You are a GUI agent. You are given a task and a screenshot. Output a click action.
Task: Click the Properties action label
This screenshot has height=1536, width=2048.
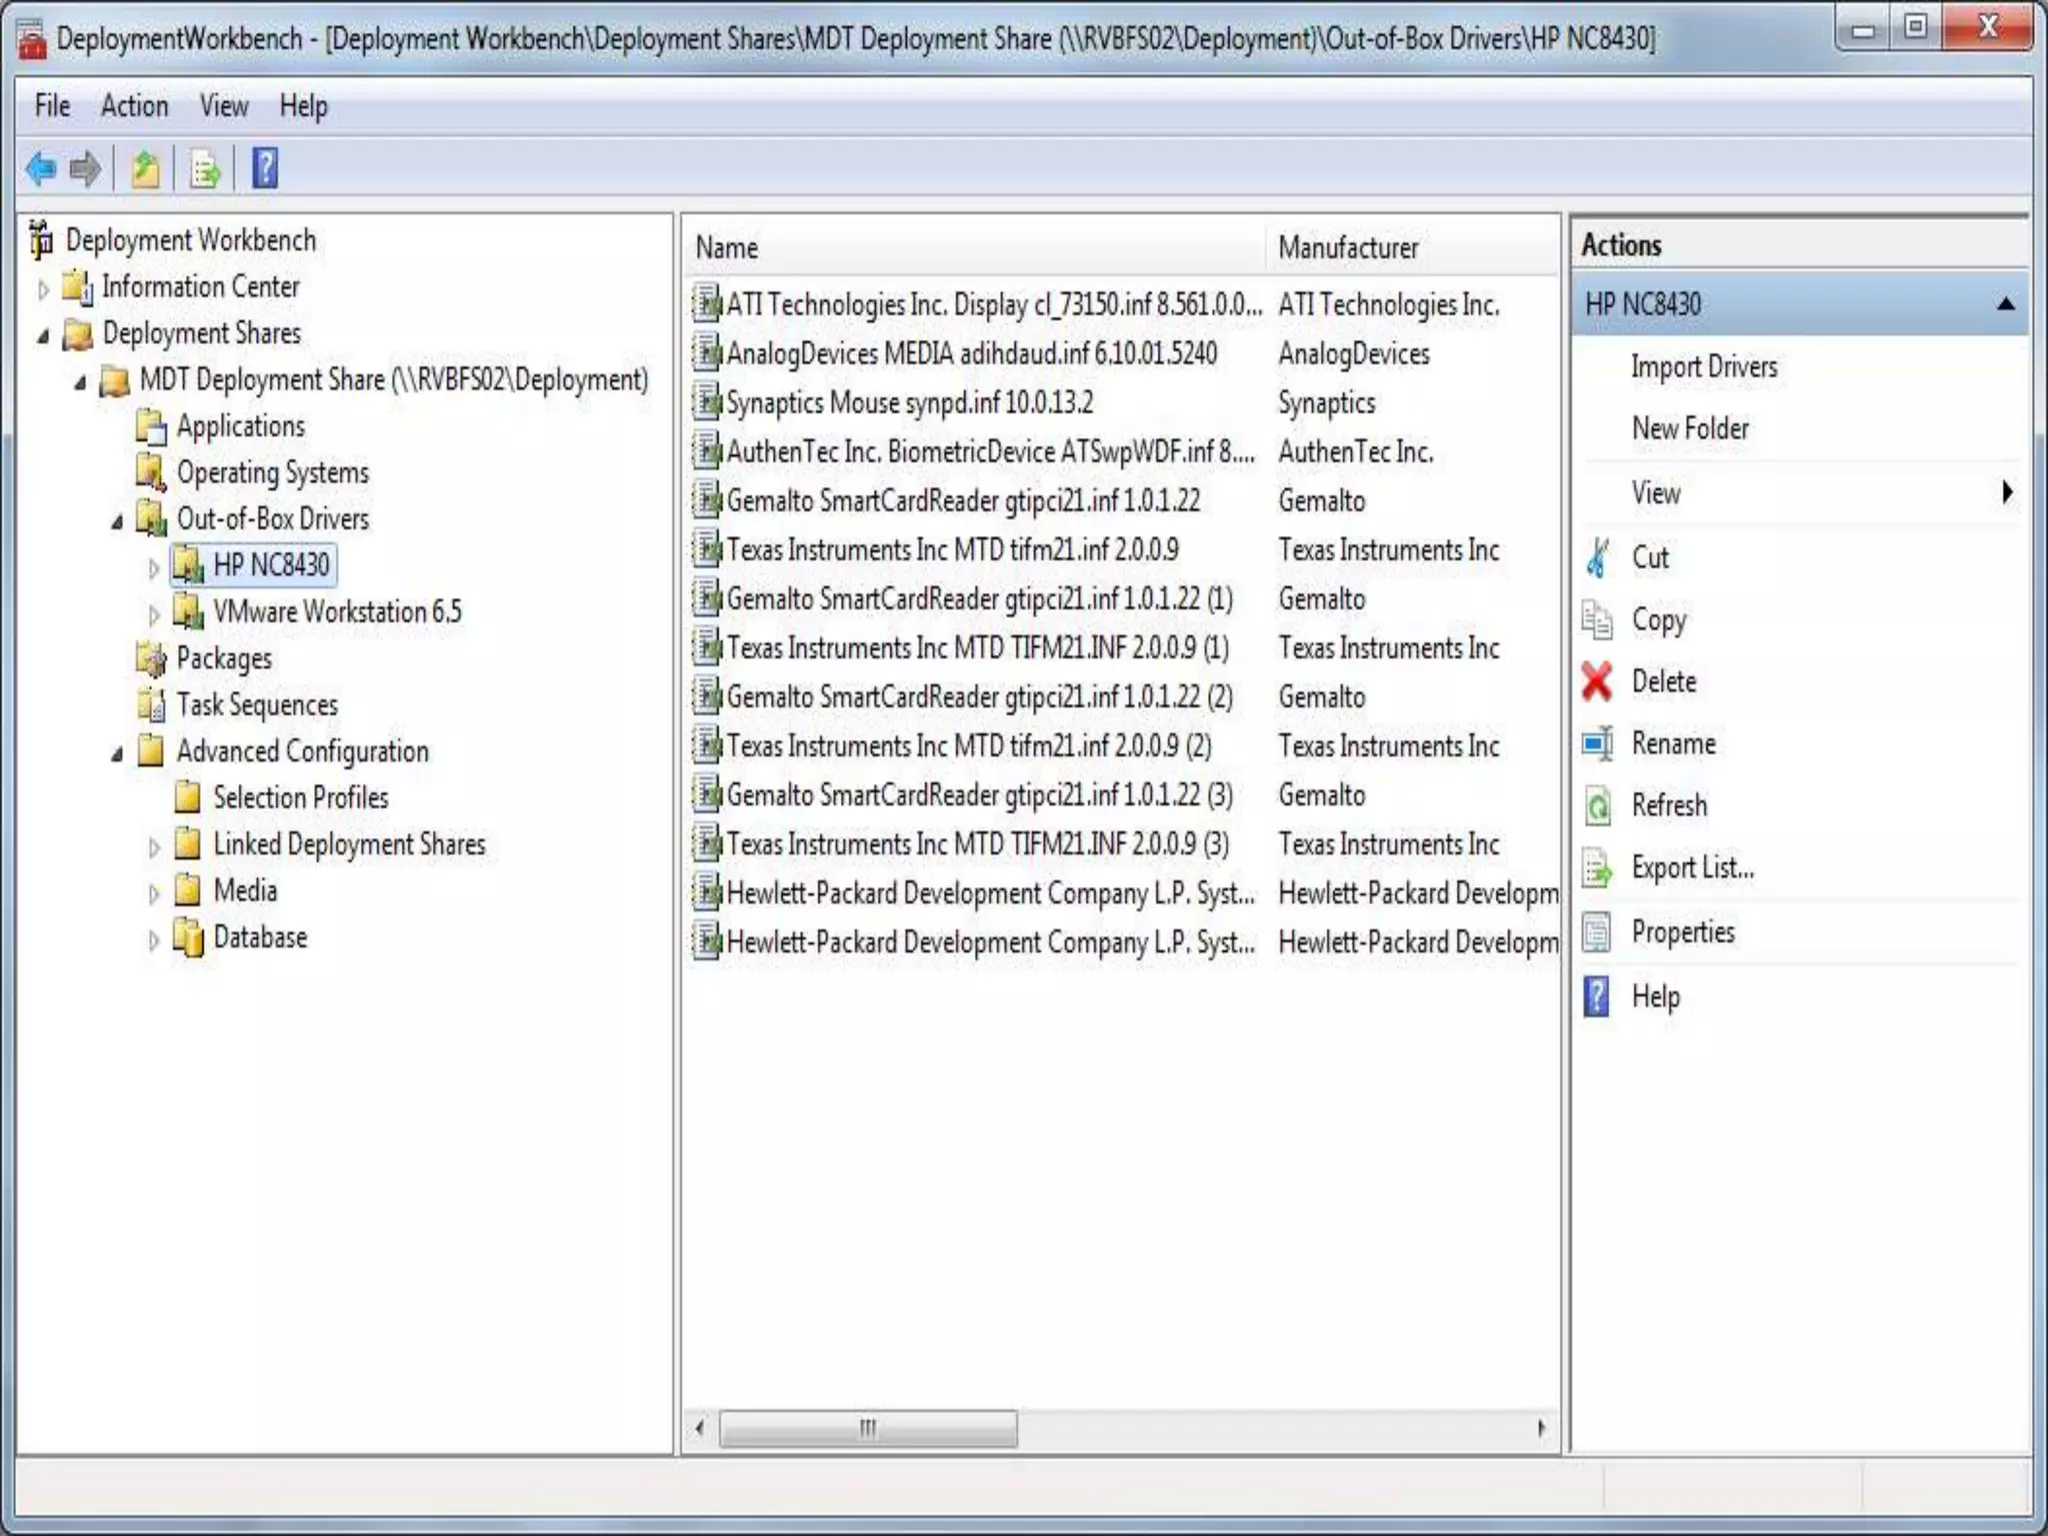pyautogui.click(x=1683, y=932)
